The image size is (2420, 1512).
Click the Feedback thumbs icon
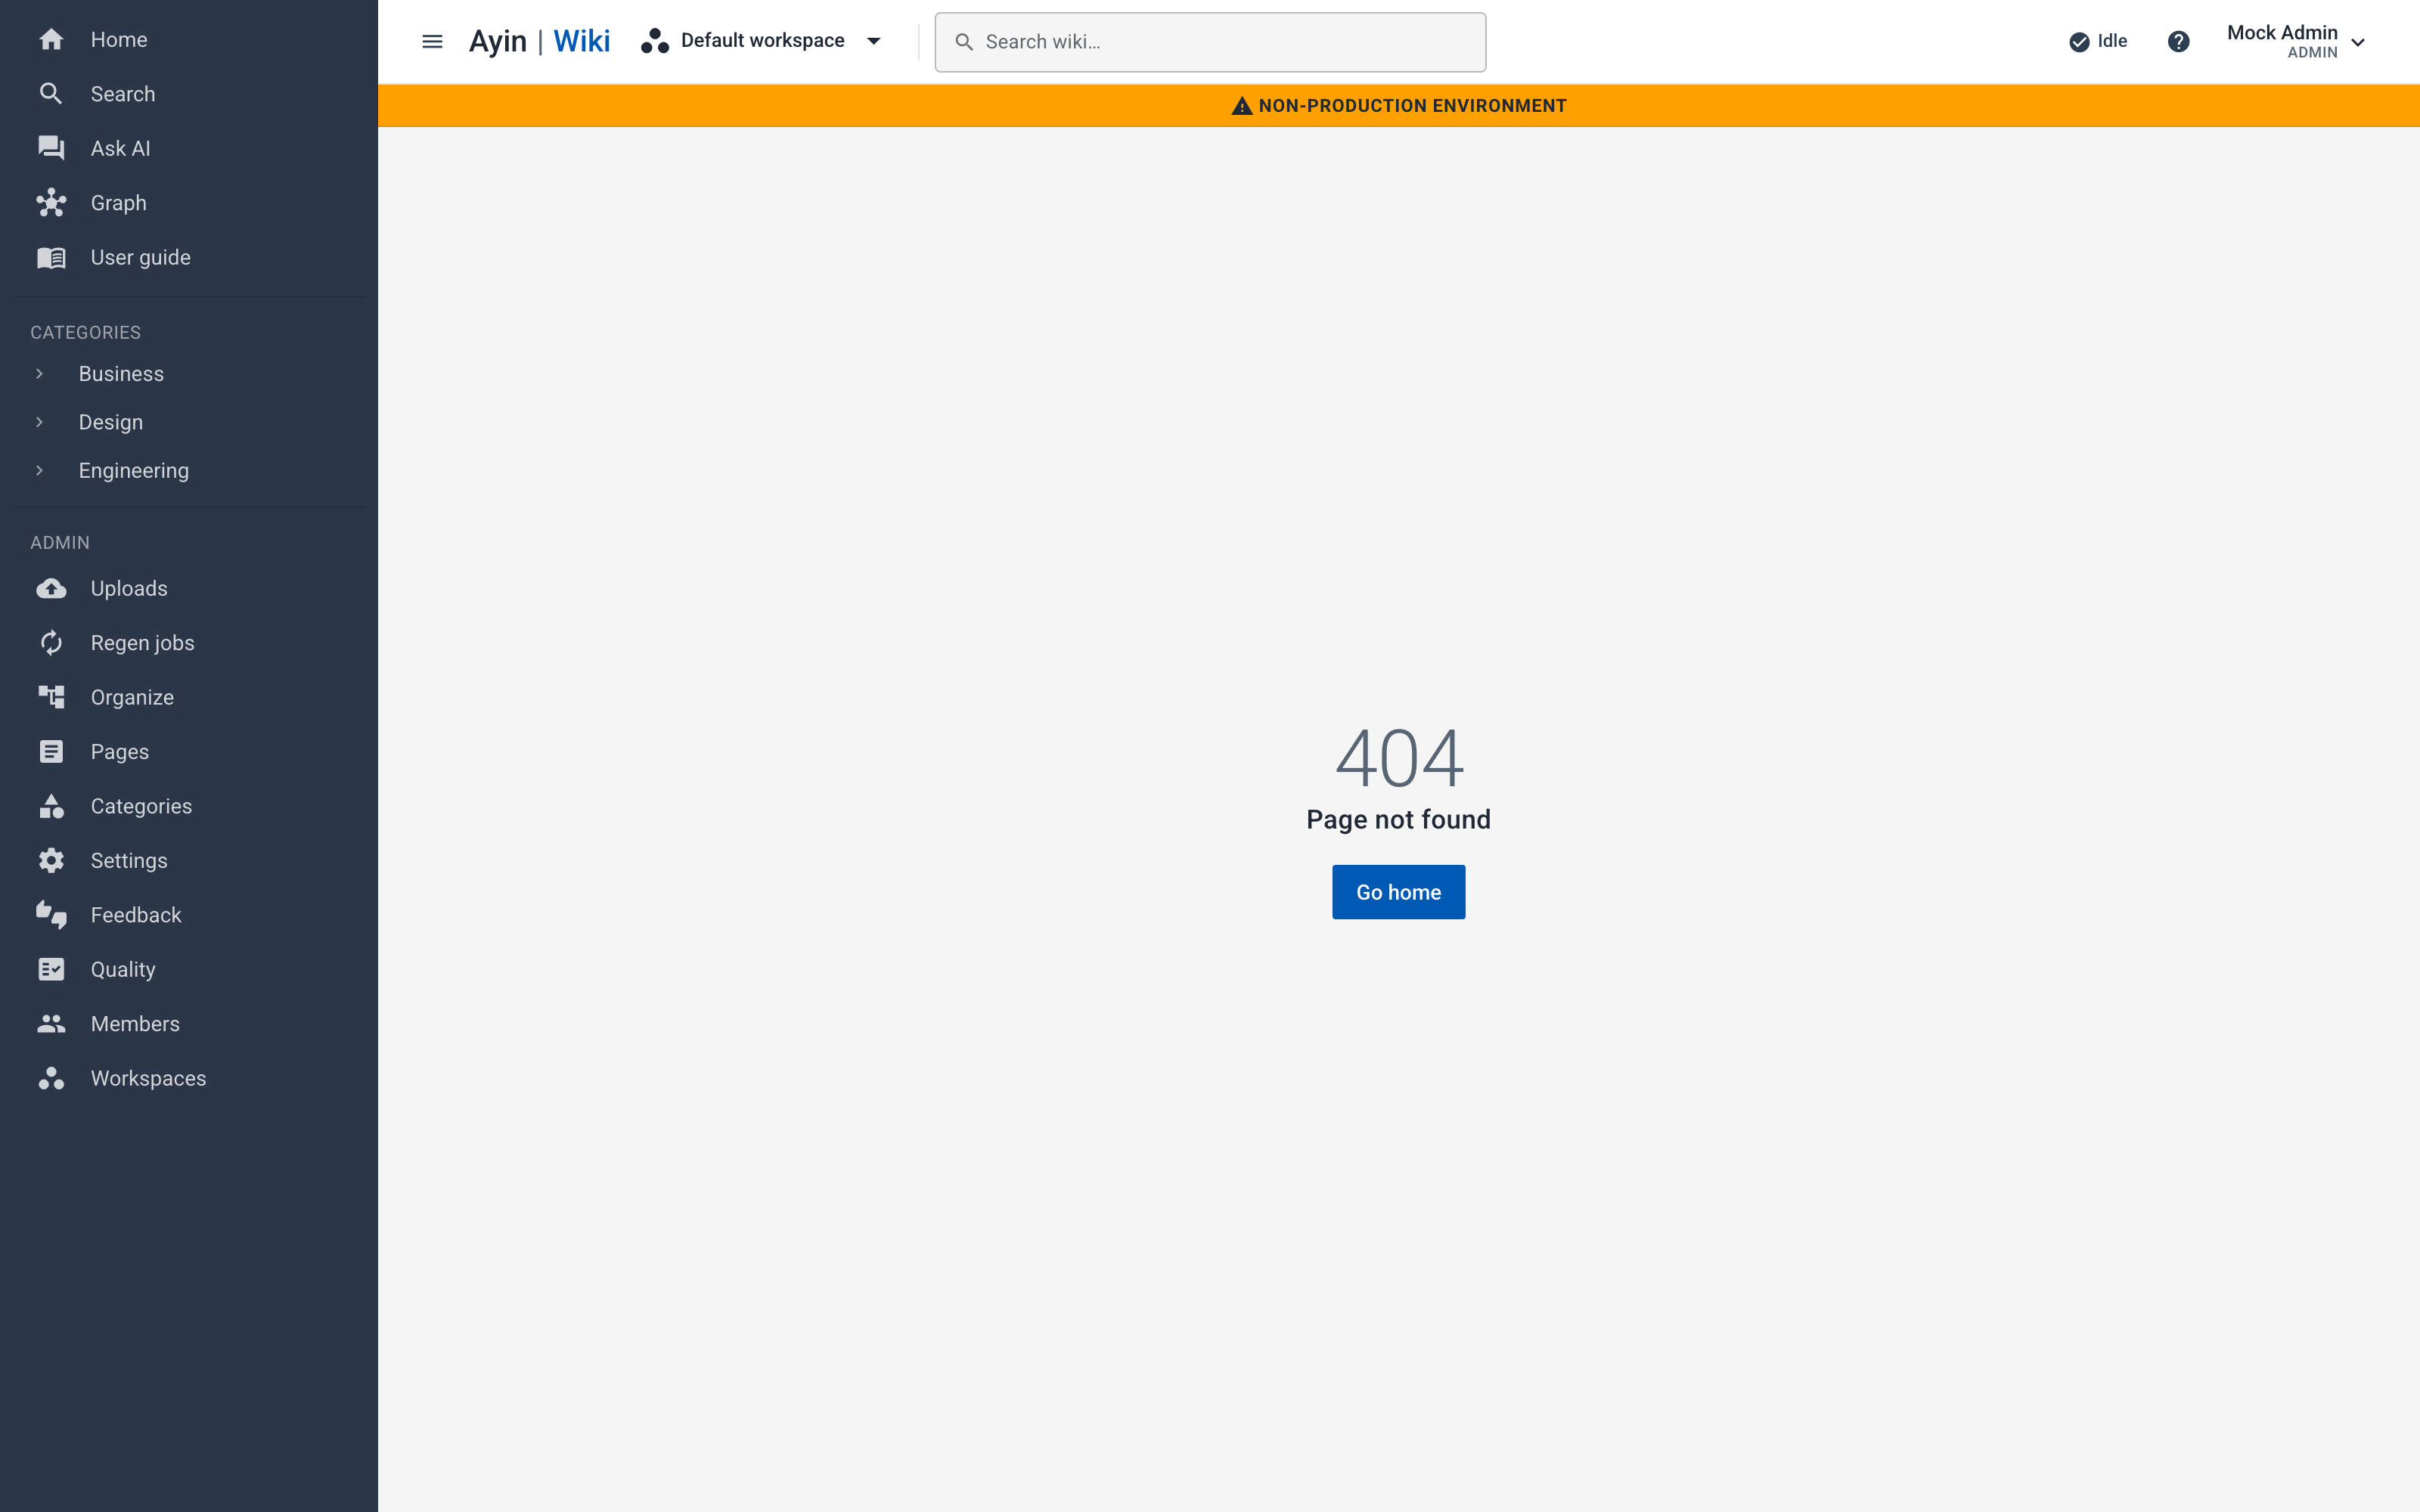(x=51, y=915)
